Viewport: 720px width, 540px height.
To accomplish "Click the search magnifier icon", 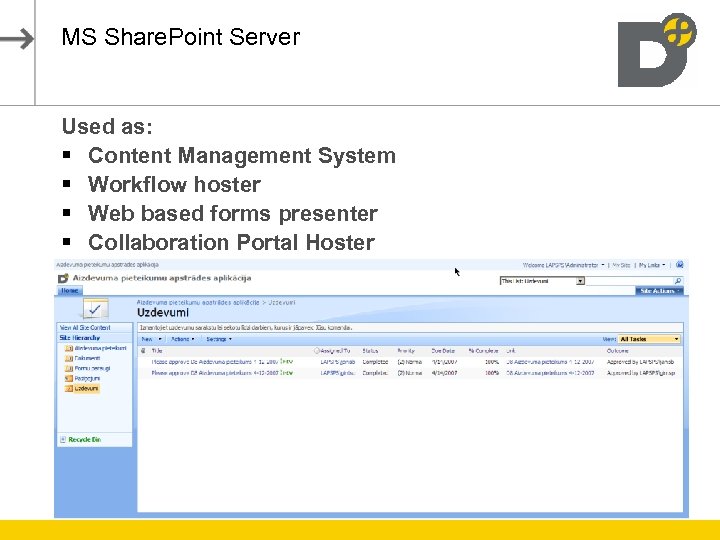I will 678,281.
